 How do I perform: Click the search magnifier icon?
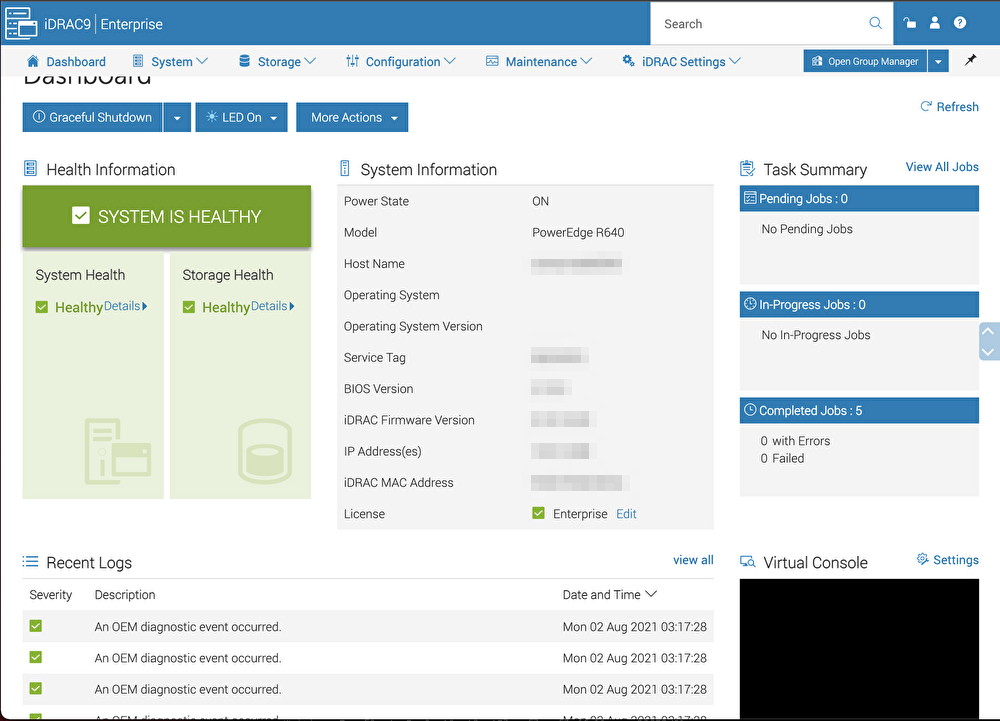point(875,23)
